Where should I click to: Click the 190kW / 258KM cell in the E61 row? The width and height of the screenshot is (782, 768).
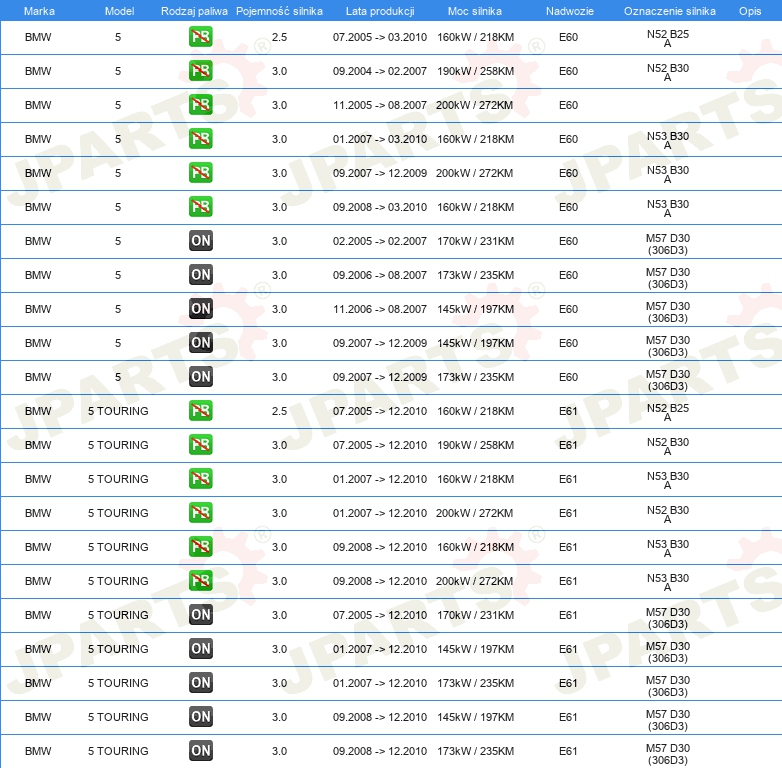(475, 445)
